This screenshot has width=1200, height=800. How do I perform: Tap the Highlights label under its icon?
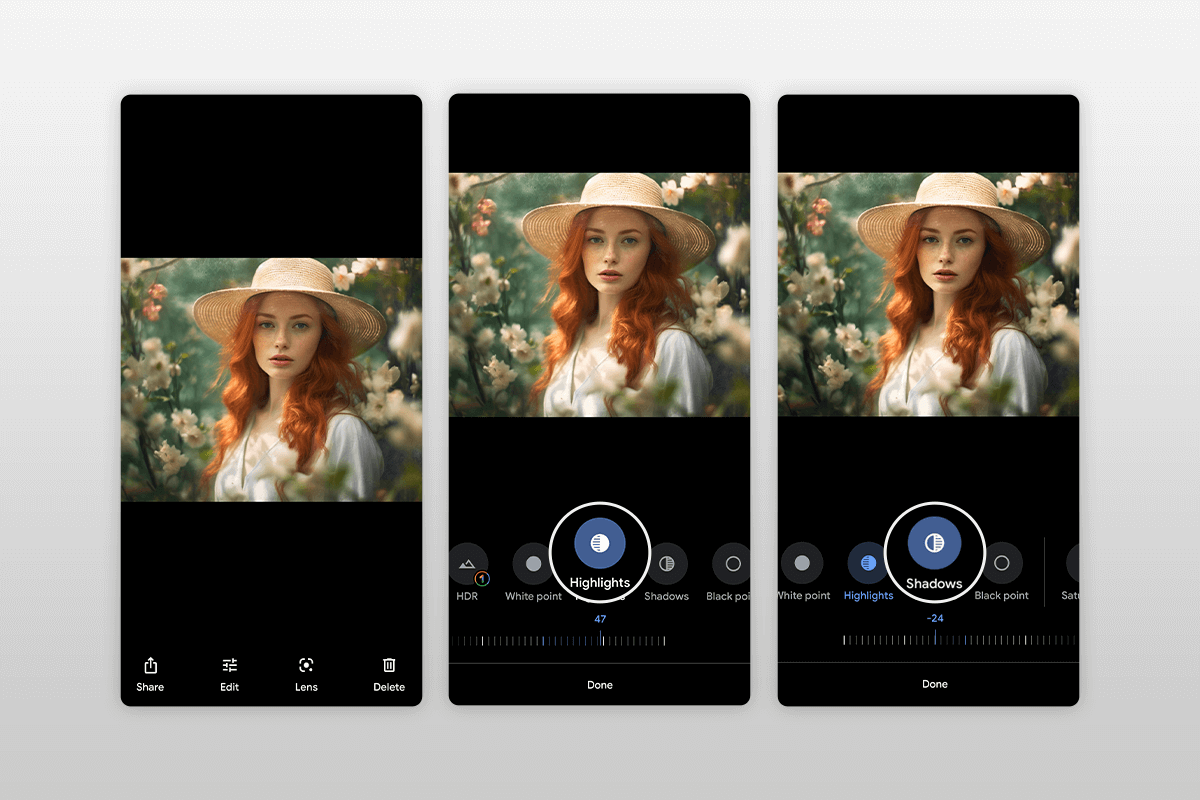[599, 583]
